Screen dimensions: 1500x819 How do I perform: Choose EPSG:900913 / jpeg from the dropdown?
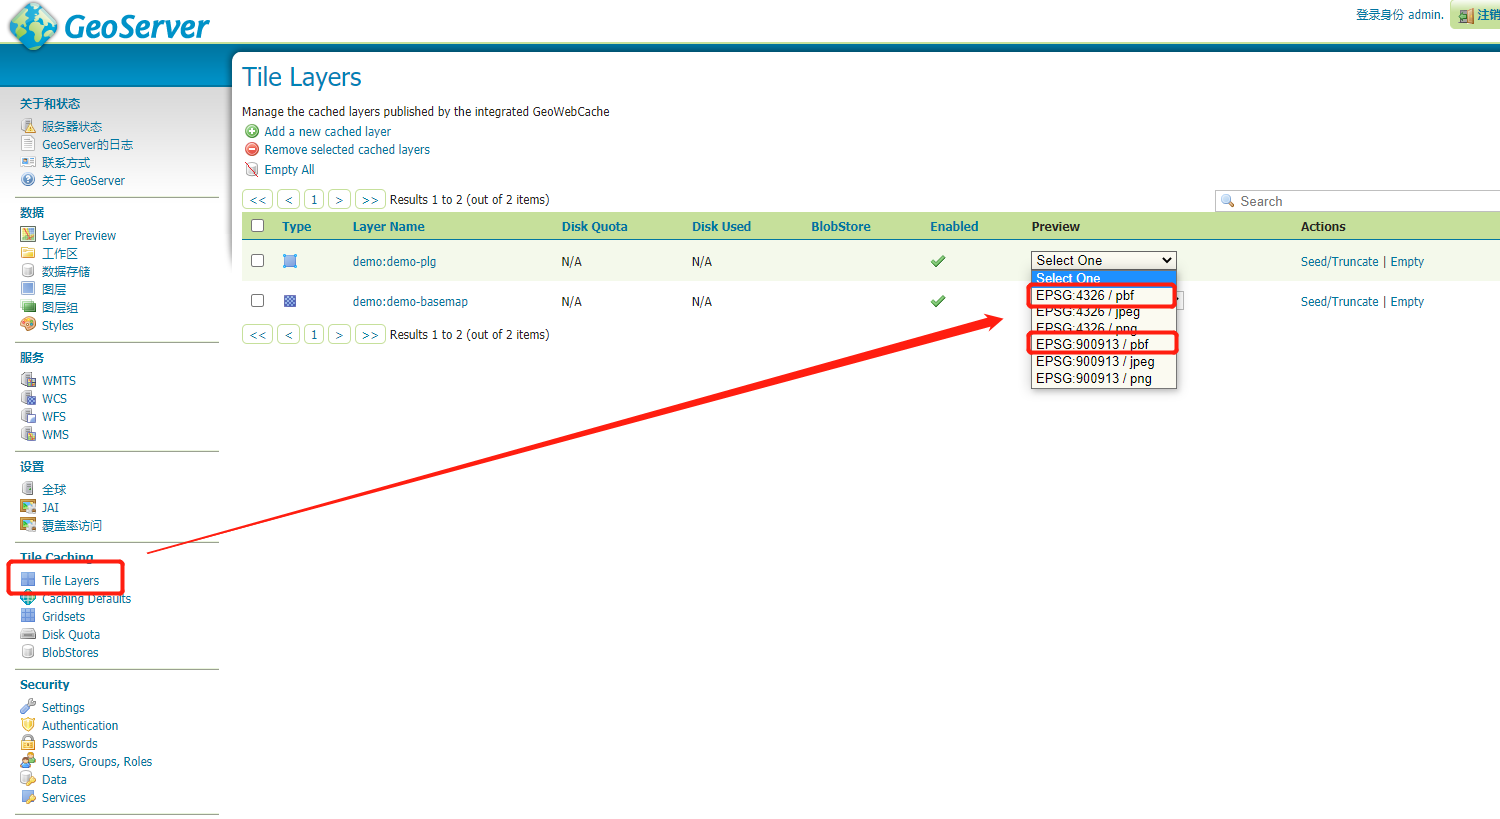(1104, 361)
